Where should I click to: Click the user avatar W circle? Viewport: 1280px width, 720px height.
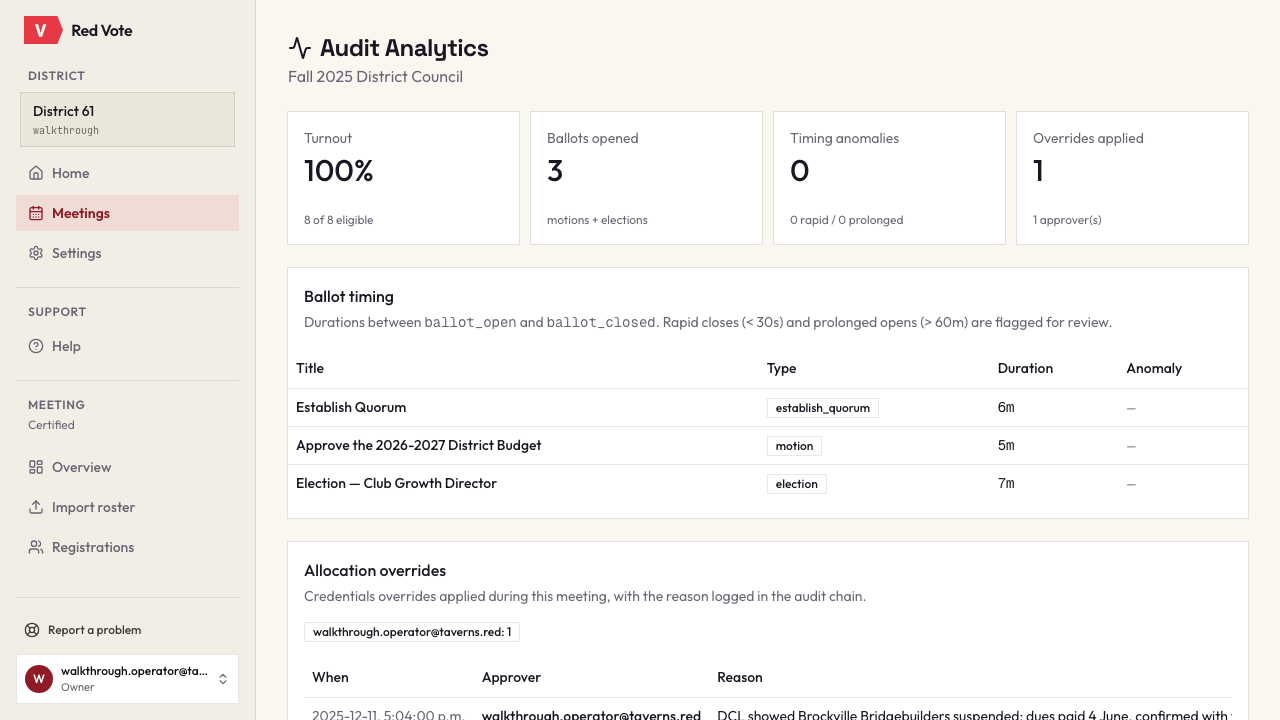pos(39,679)
